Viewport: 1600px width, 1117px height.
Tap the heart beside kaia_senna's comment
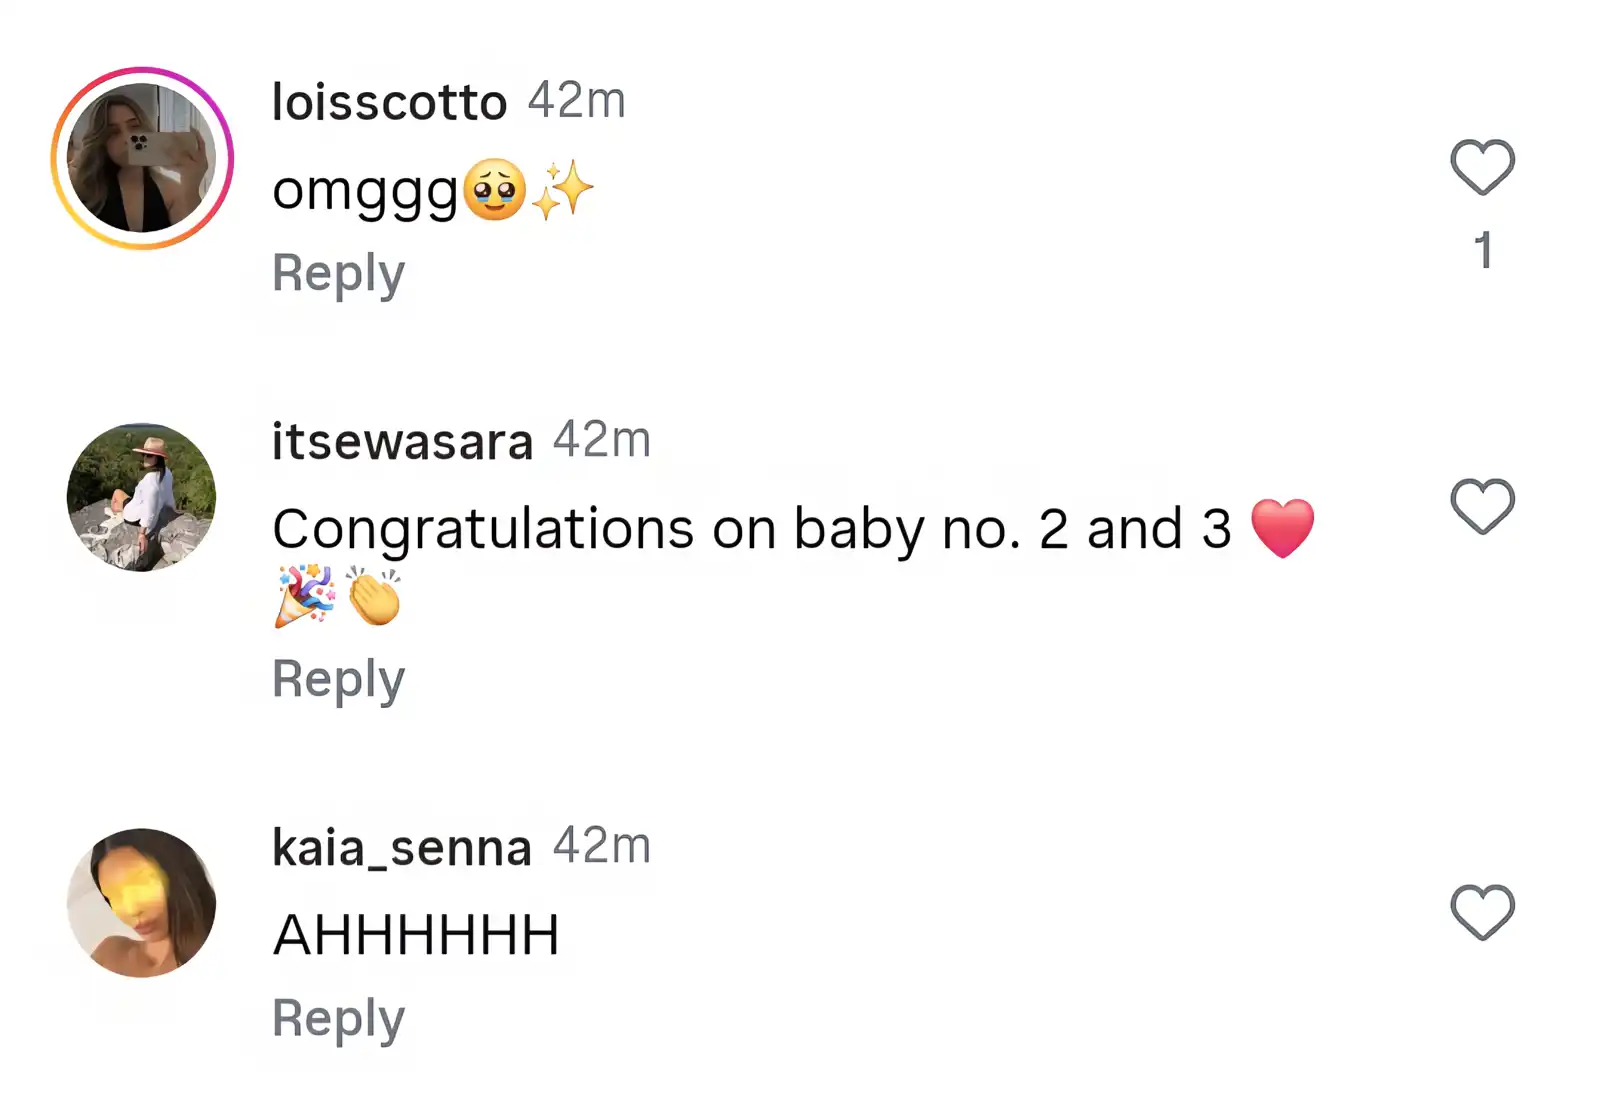(x=1482, y=912)
